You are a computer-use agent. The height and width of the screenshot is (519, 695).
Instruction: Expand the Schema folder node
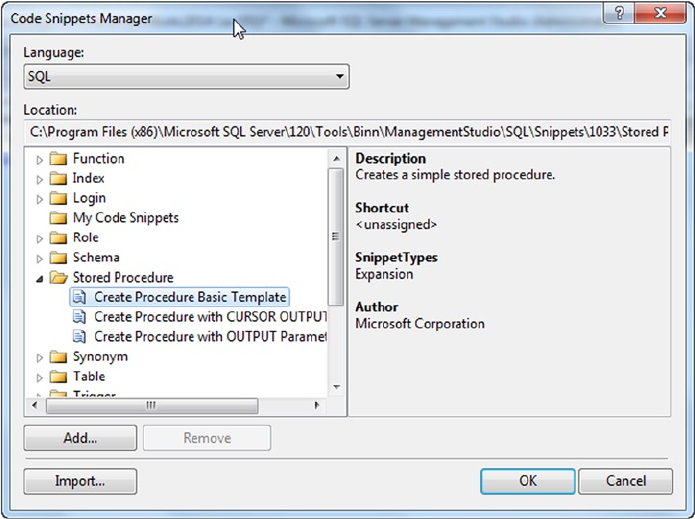click(40, 258)
